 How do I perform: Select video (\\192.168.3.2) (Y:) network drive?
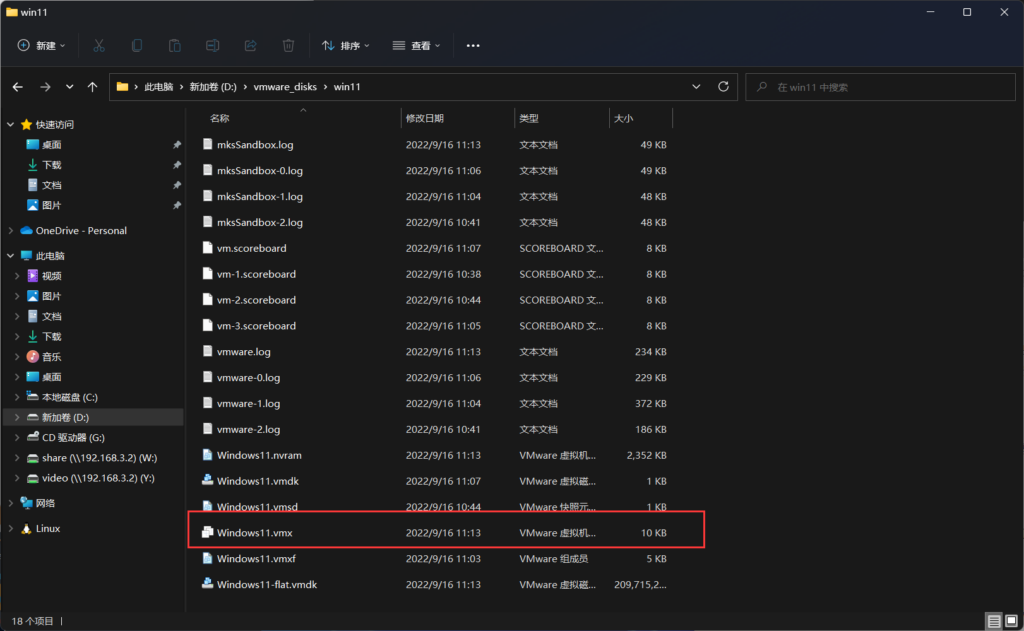[98, 478]
